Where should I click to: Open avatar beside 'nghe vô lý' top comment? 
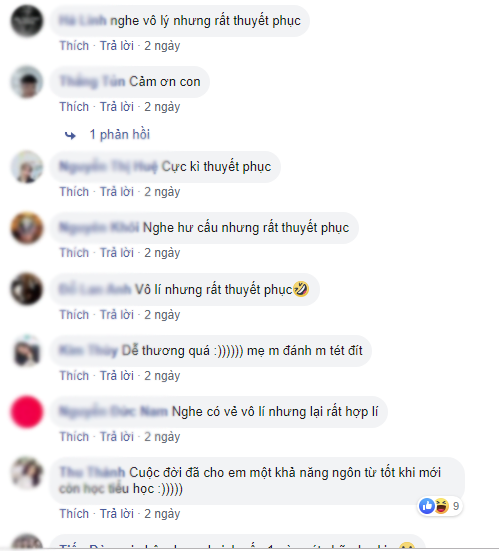27,21
